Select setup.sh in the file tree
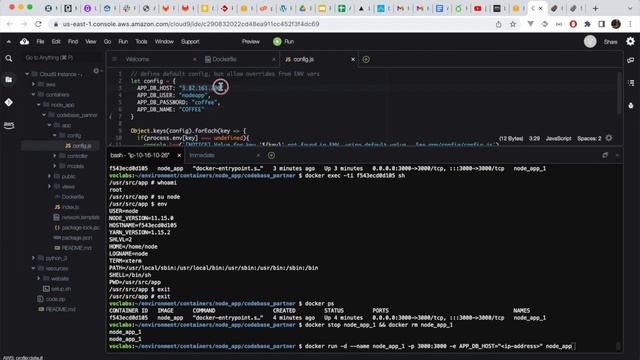This screenshot has height=360, width=640. [60, 289]
